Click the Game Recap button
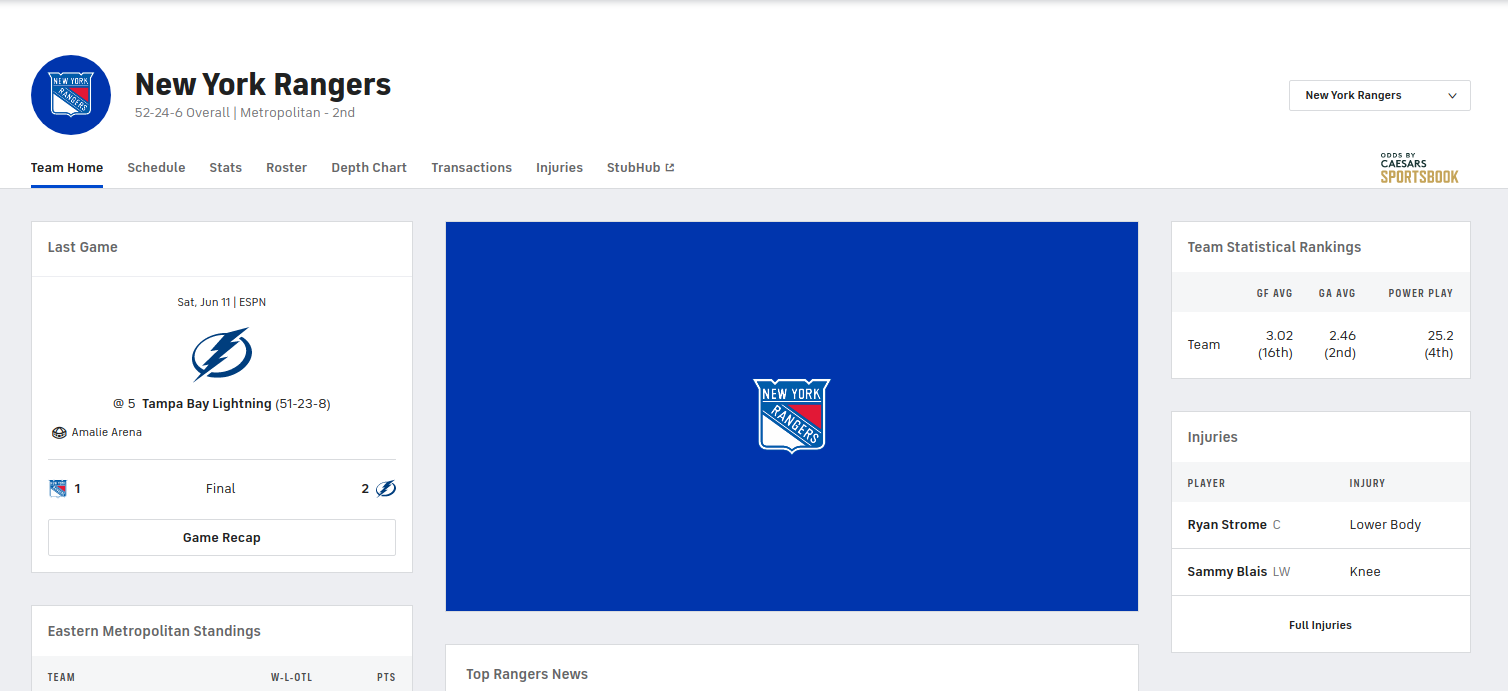This screenshot has width=1508, height=691. [222, 537]
